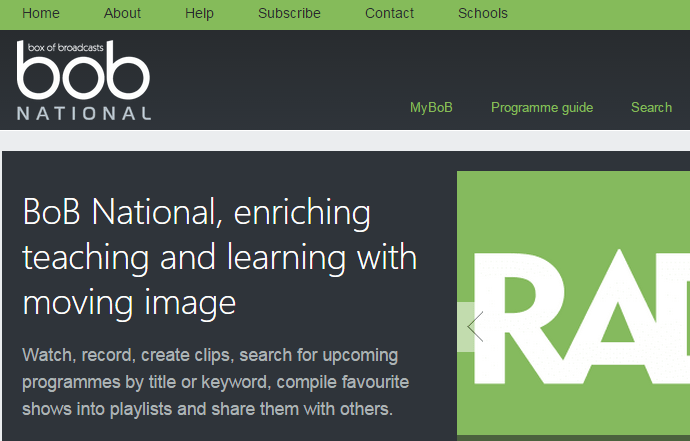Open the Home page link
This screenshot has width=690, height=441.
(41, 14)
